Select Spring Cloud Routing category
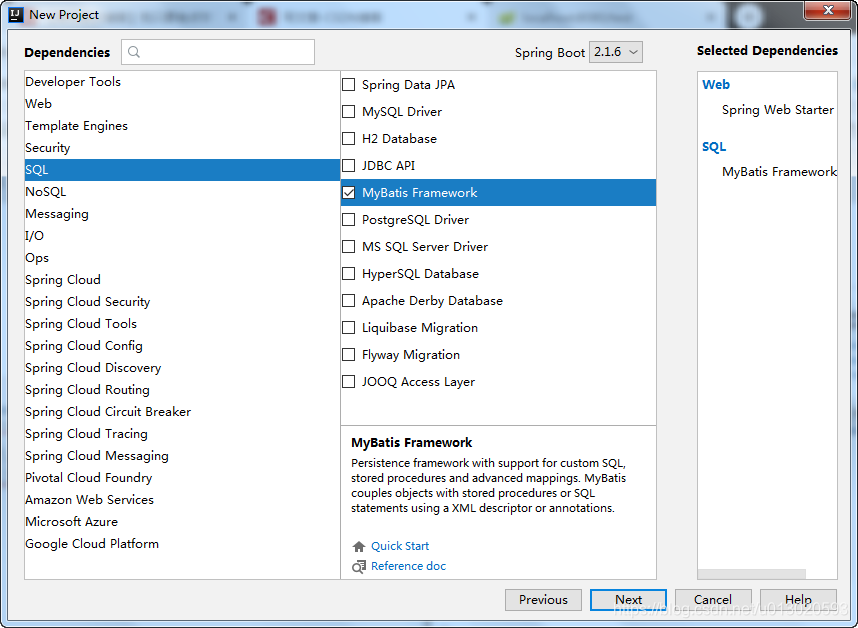858x628 pixels. tap(182, 389)
